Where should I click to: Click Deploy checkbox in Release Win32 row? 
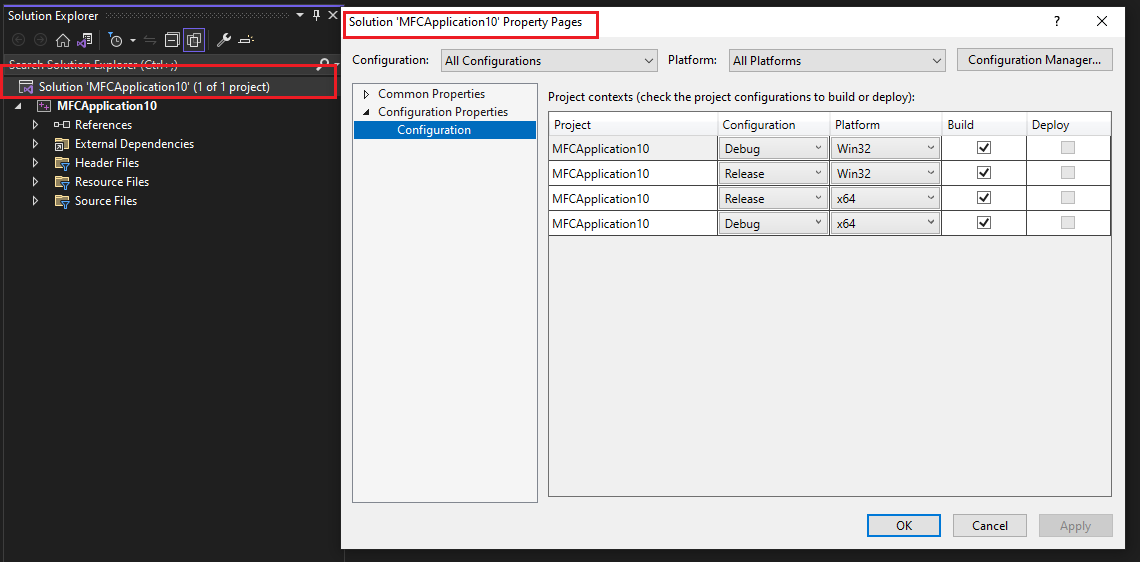(1068, 172)
